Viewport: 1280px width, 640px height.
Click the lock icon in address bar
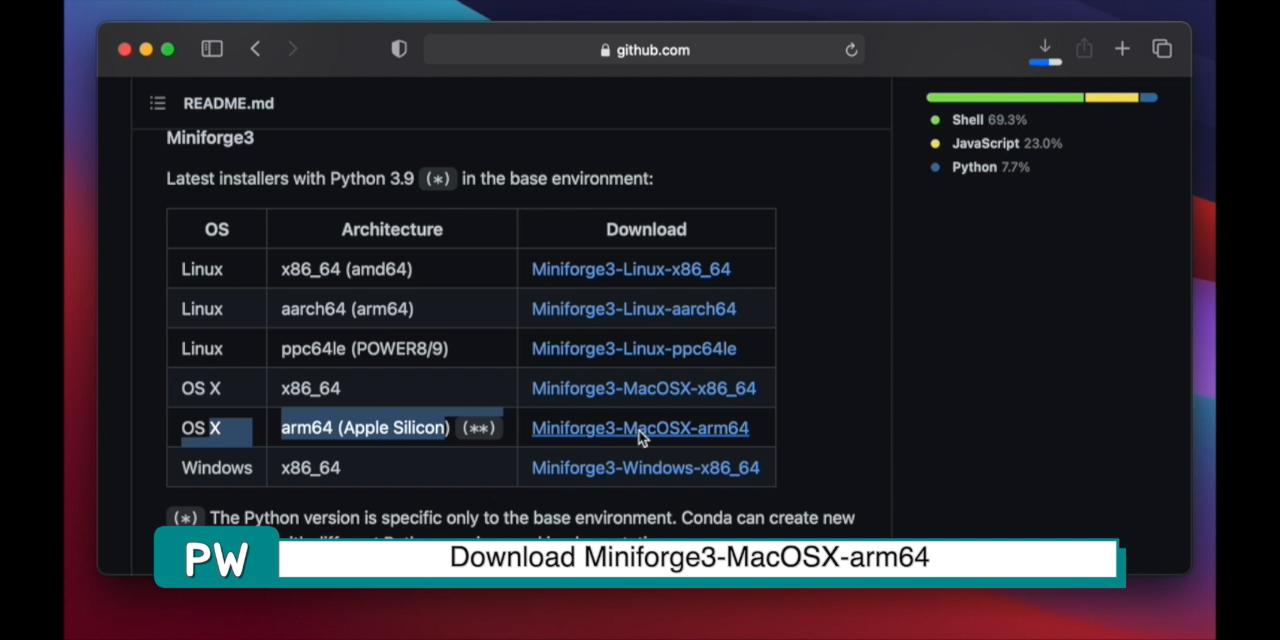pos(605,50)
